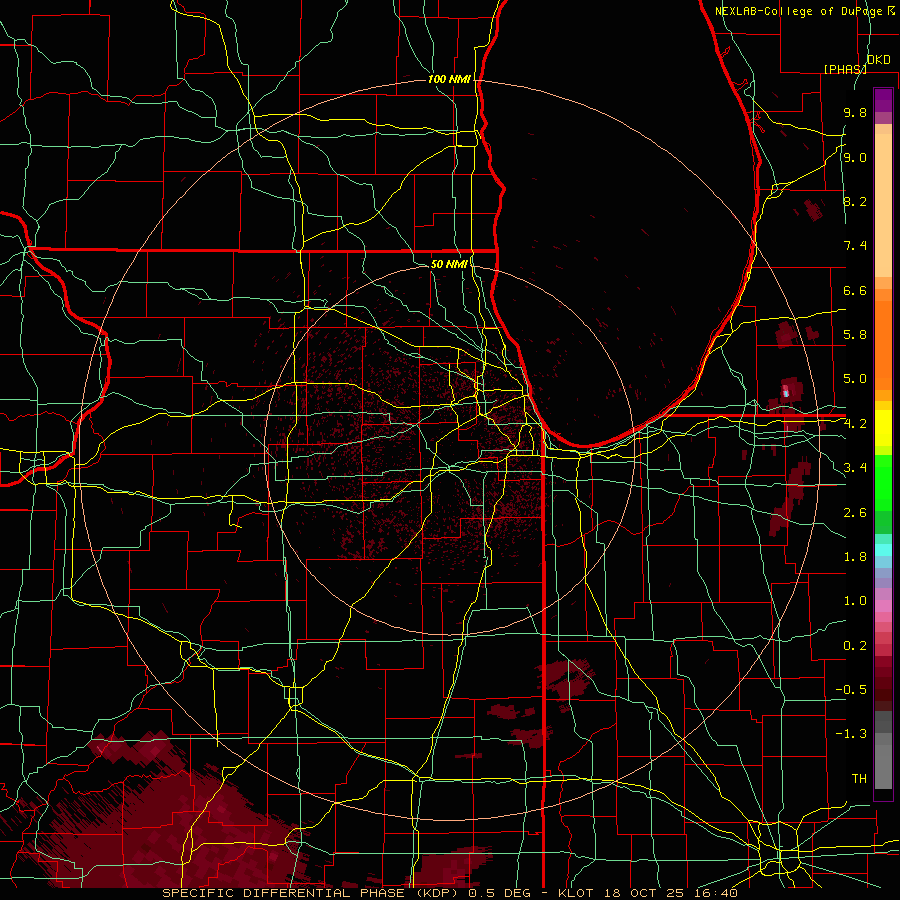Click the 50 NMI range ring label
The image size is (900, 900).
pos(449,264)
